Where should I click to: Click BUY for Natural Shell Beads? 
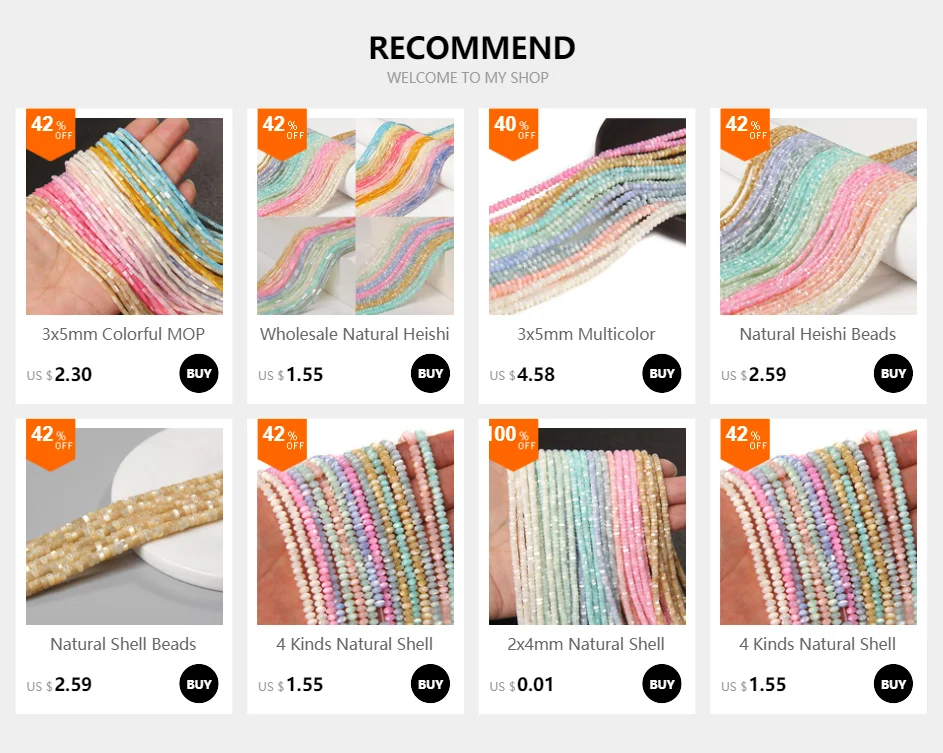[x=198, y=684]
